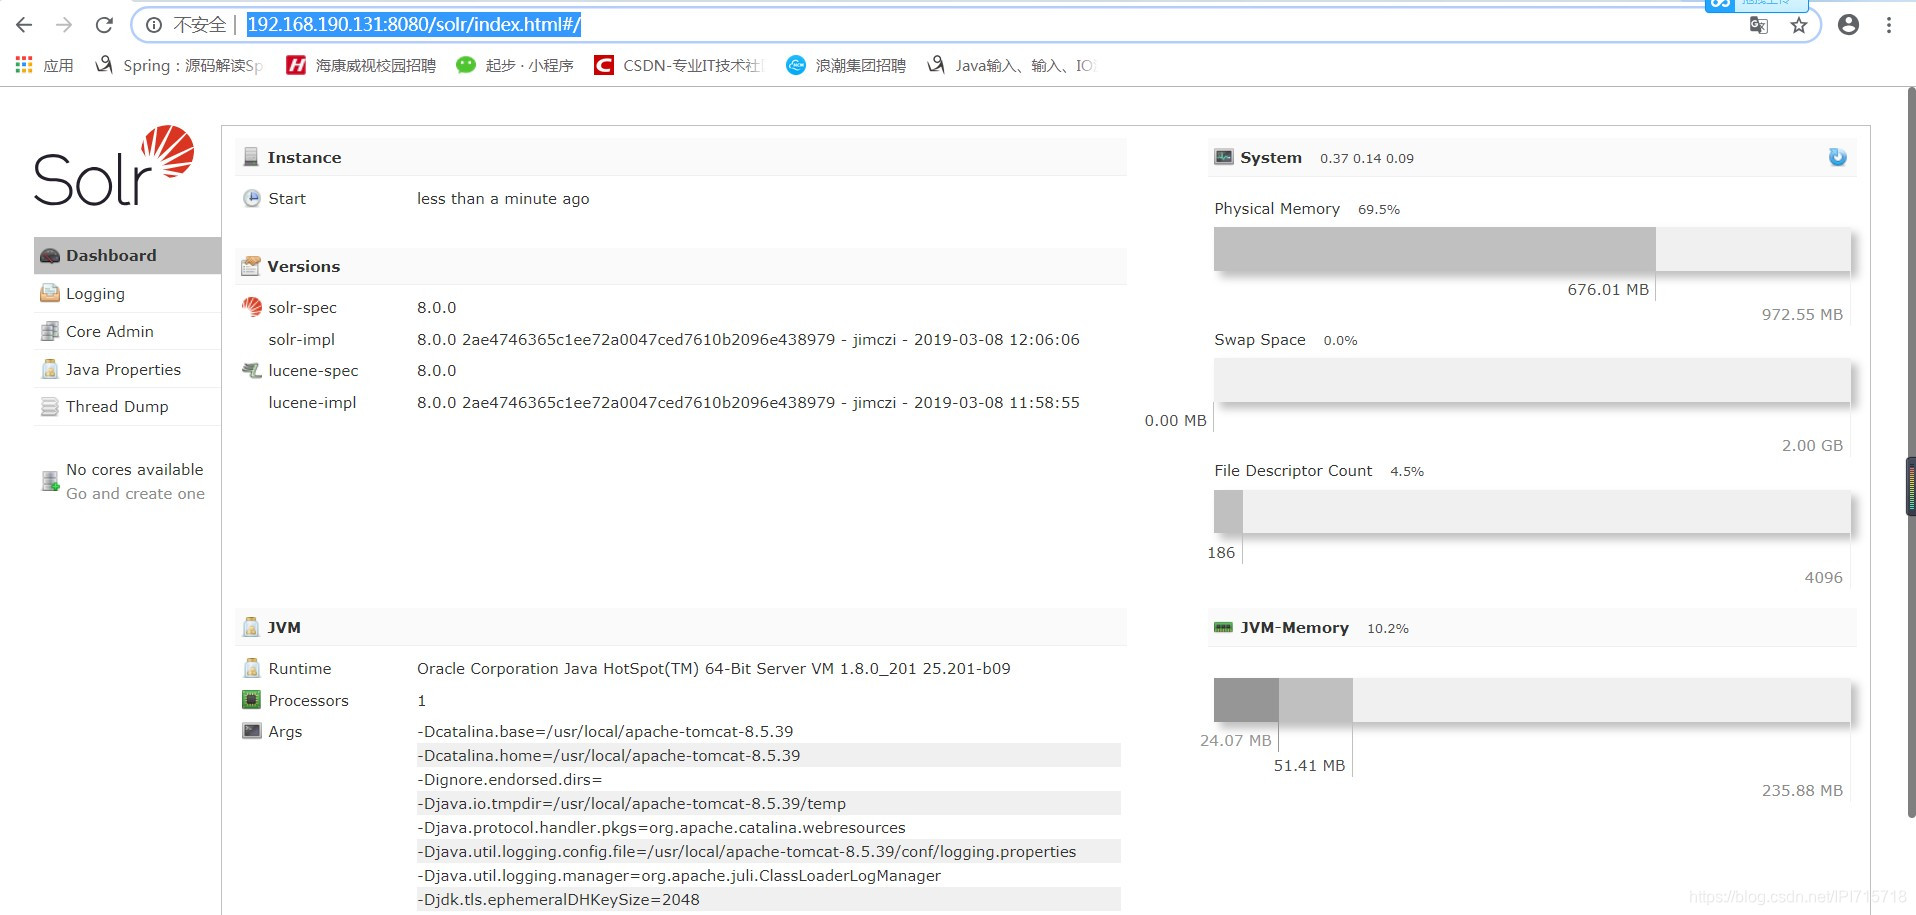Screen dimensions: 1916x915
Task: Click the -Dcatalina.home argument row
Action: 768,755
